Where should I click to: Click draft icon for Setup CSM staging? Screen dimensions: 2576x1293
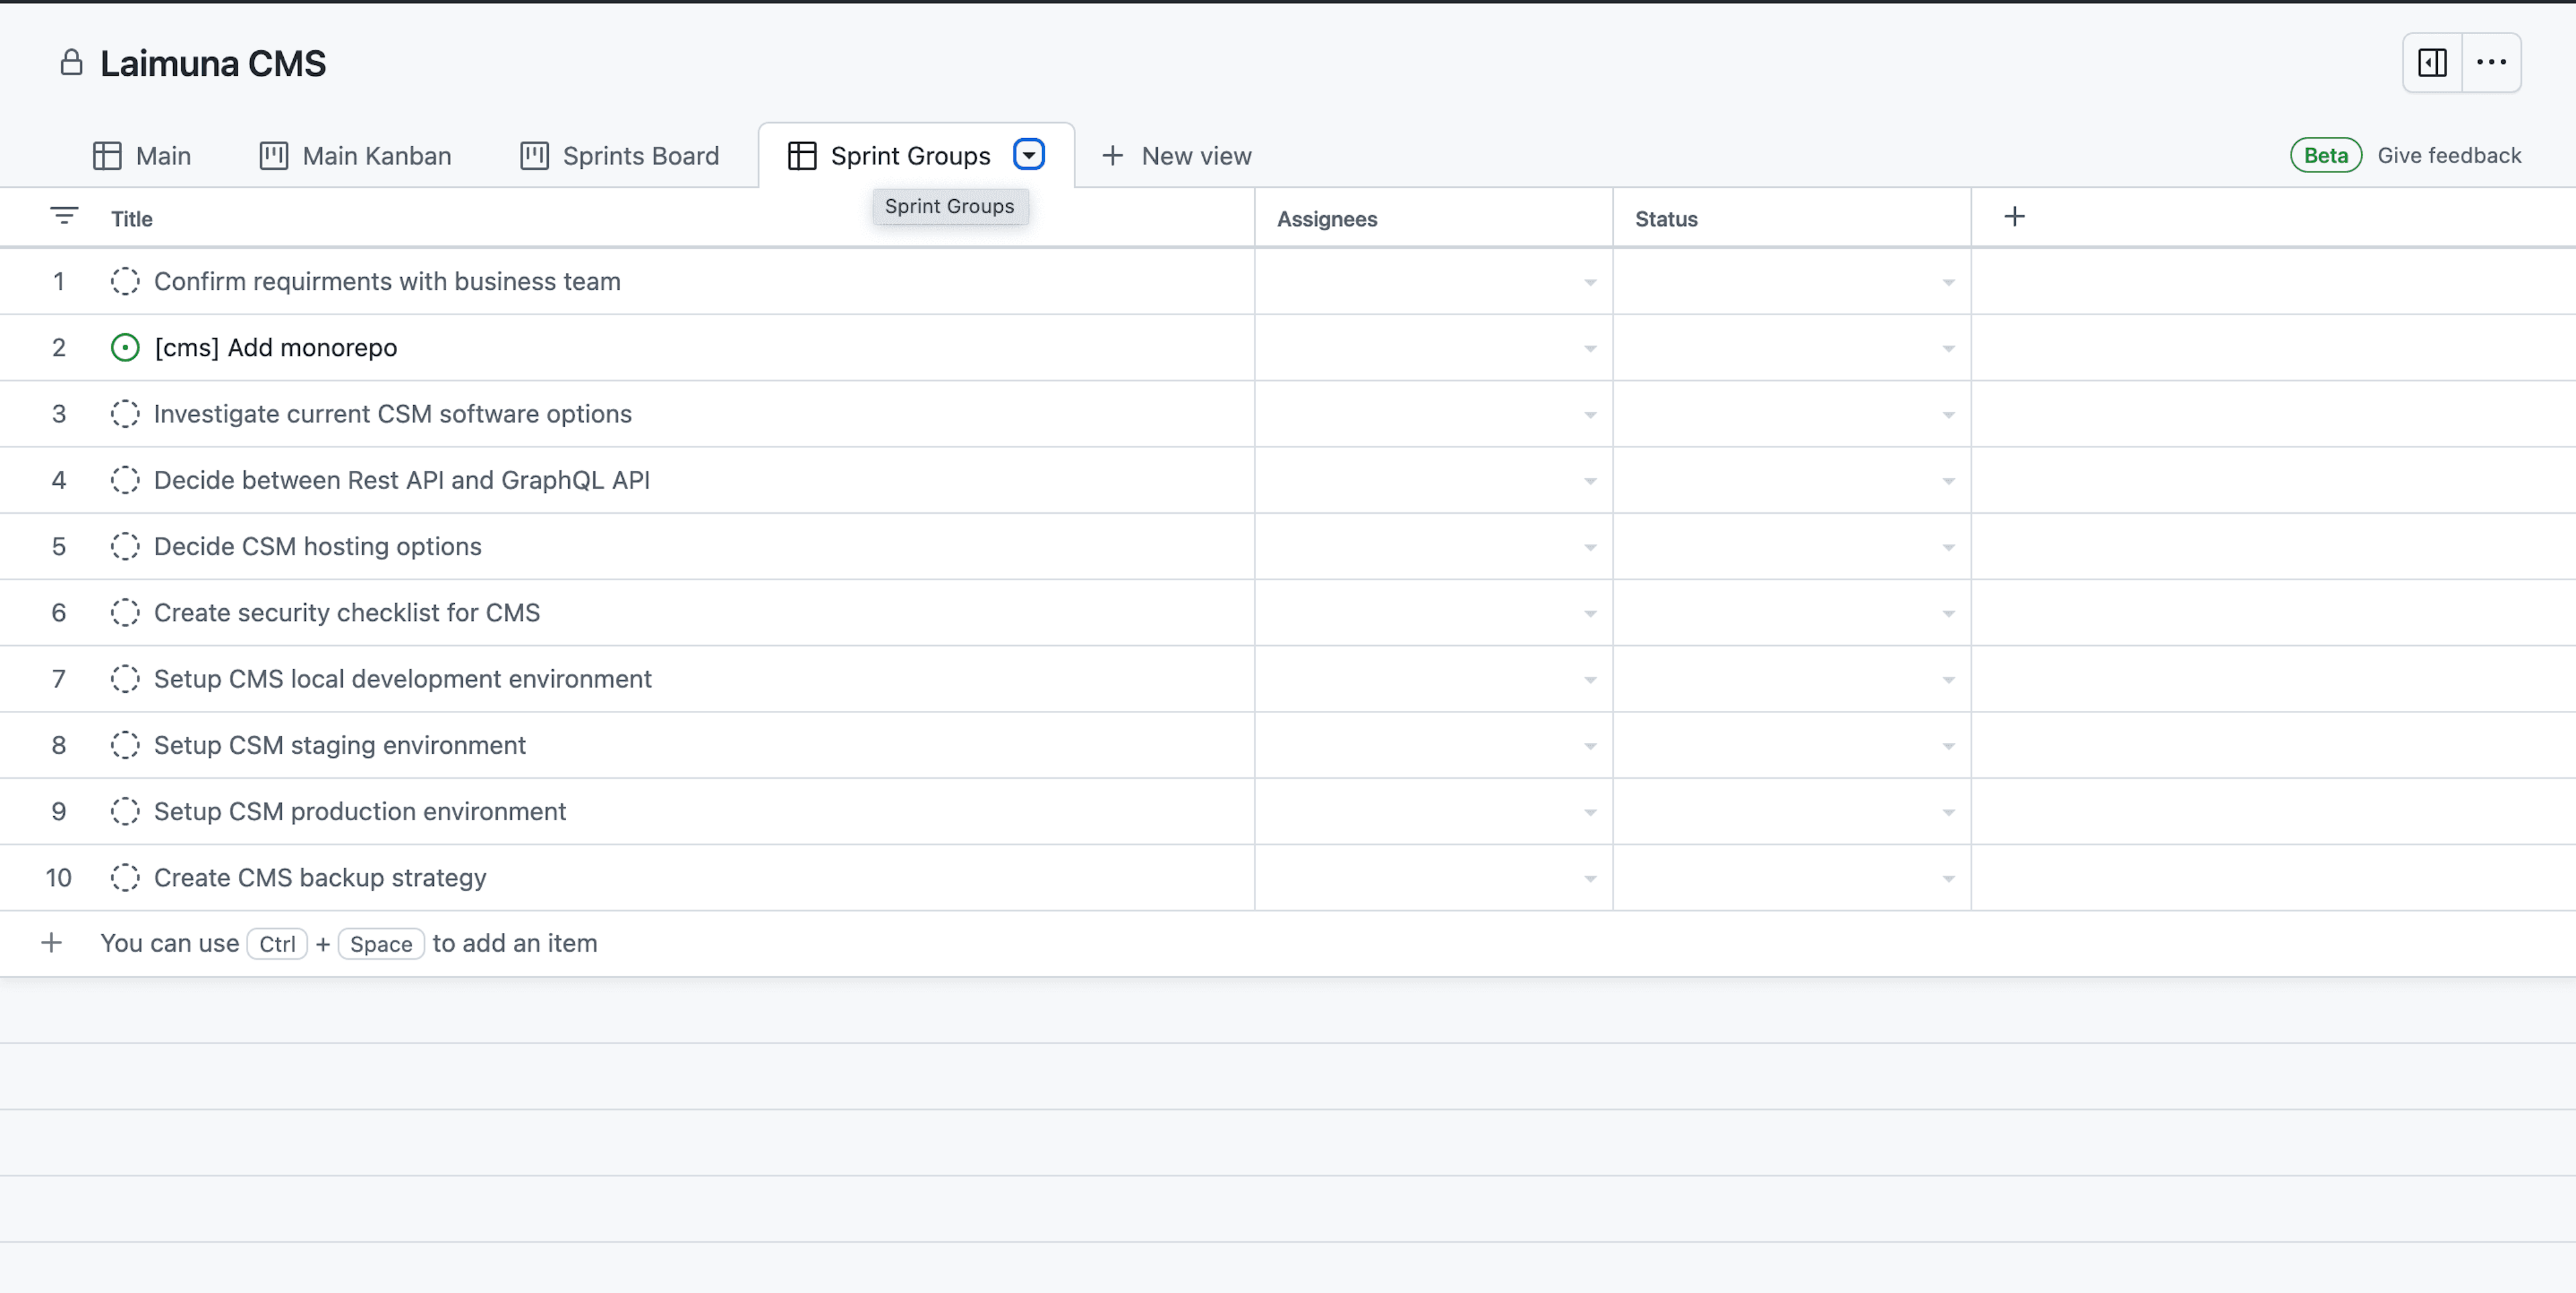tap(125, 745)
